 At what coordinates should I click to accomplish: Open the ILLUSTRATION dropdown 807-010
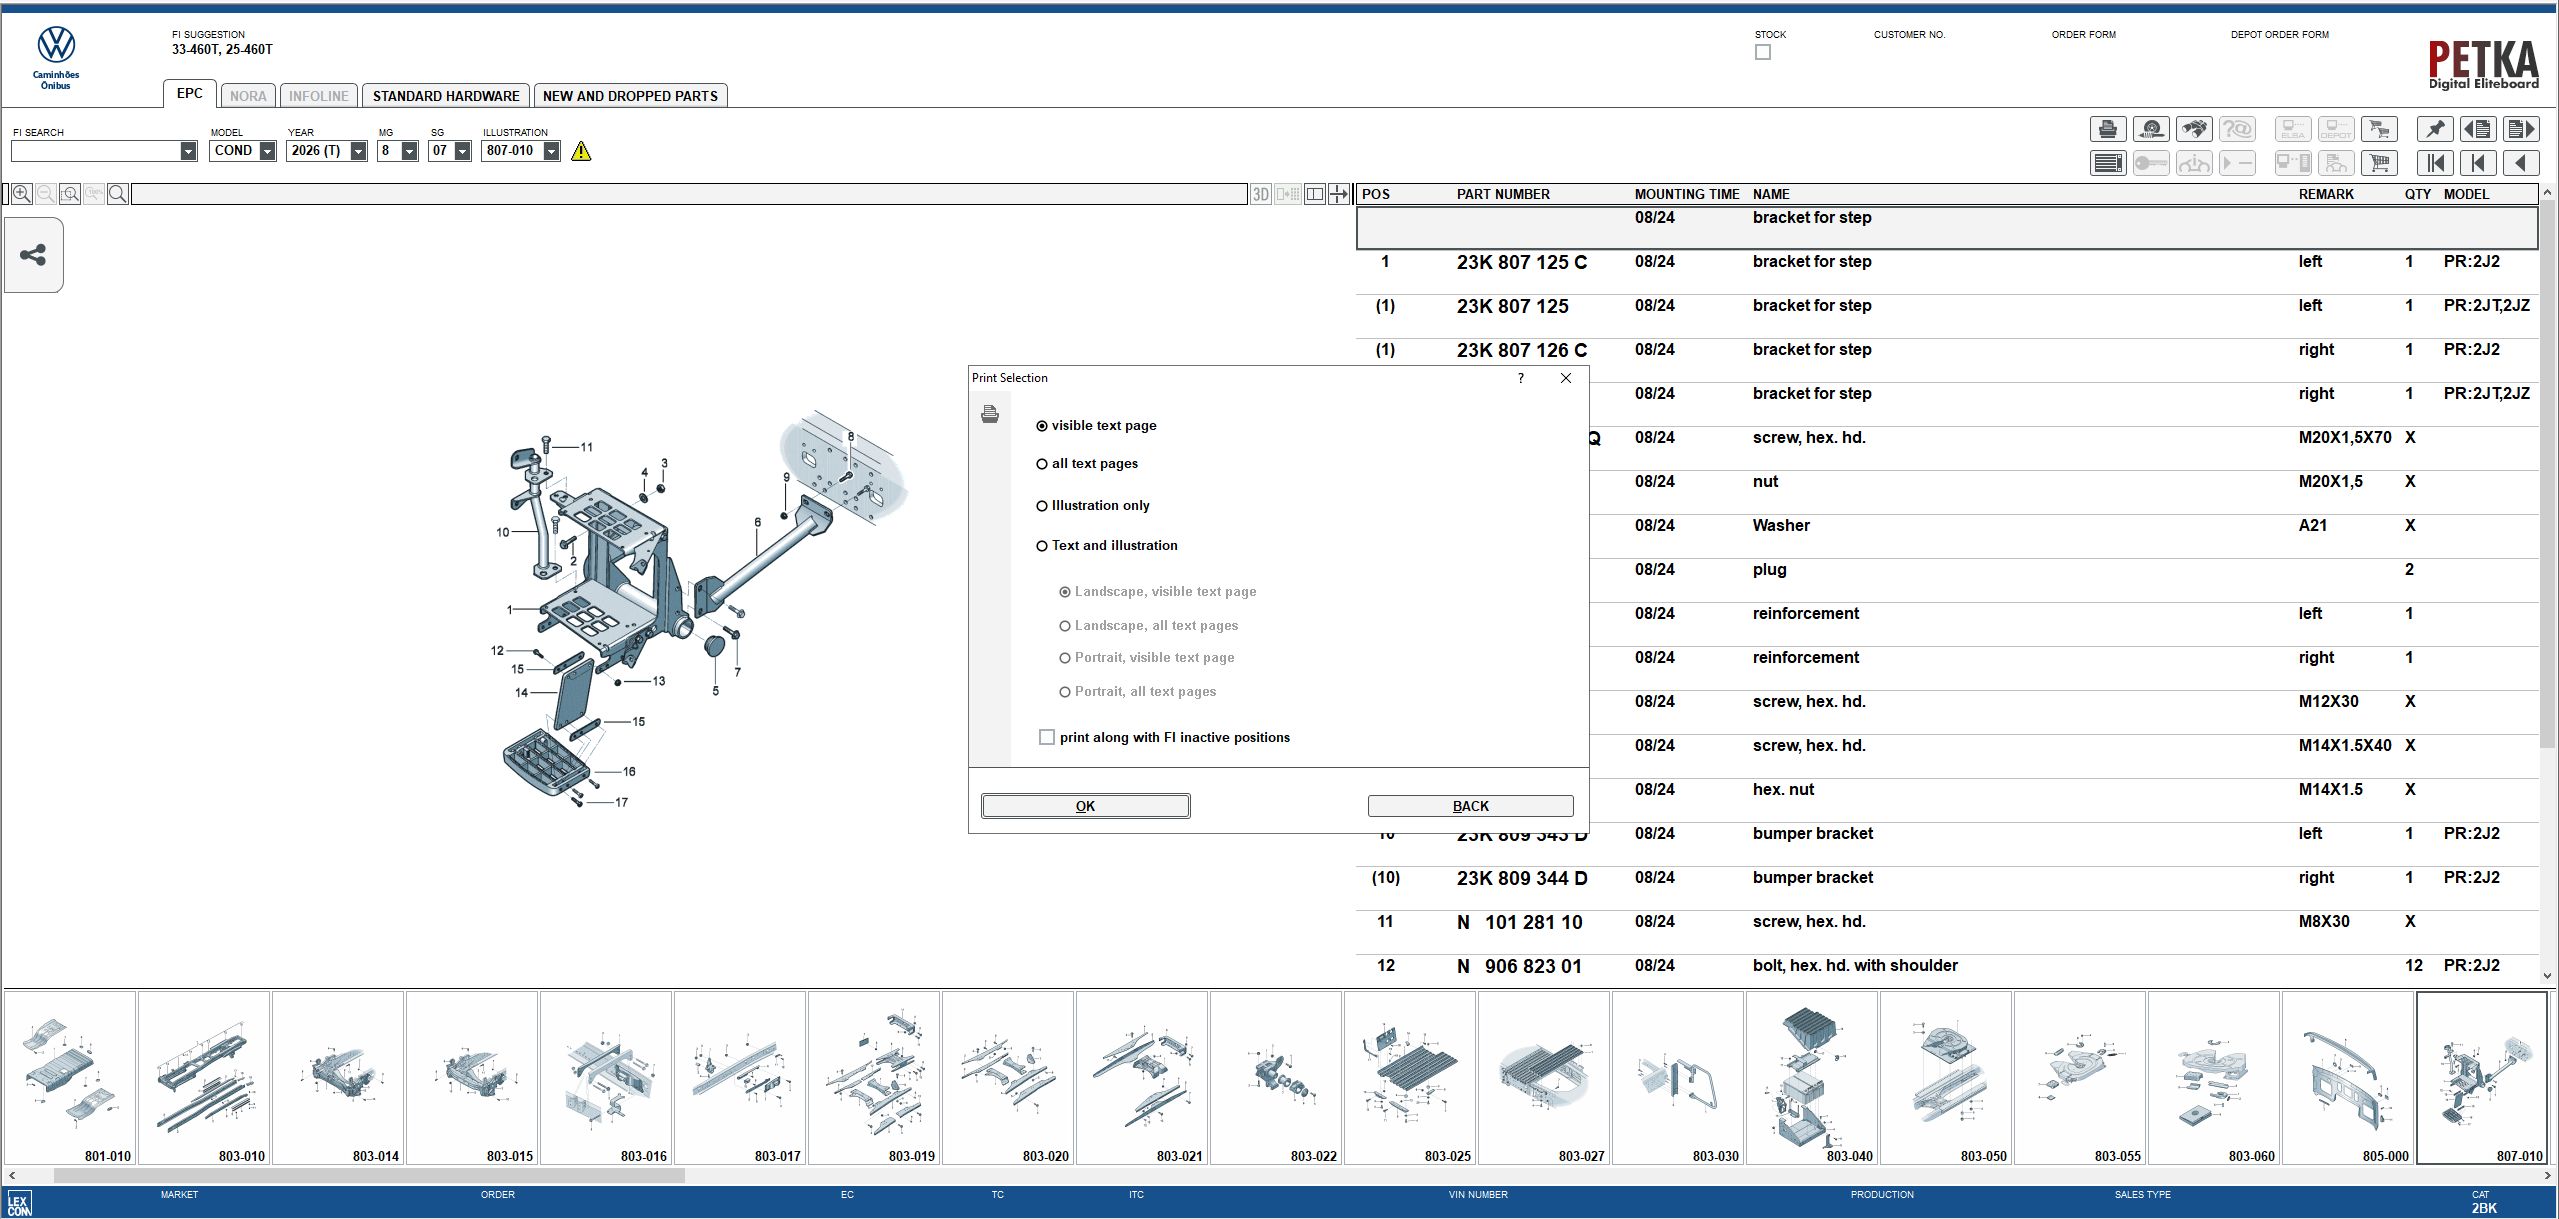coord(551,151)
